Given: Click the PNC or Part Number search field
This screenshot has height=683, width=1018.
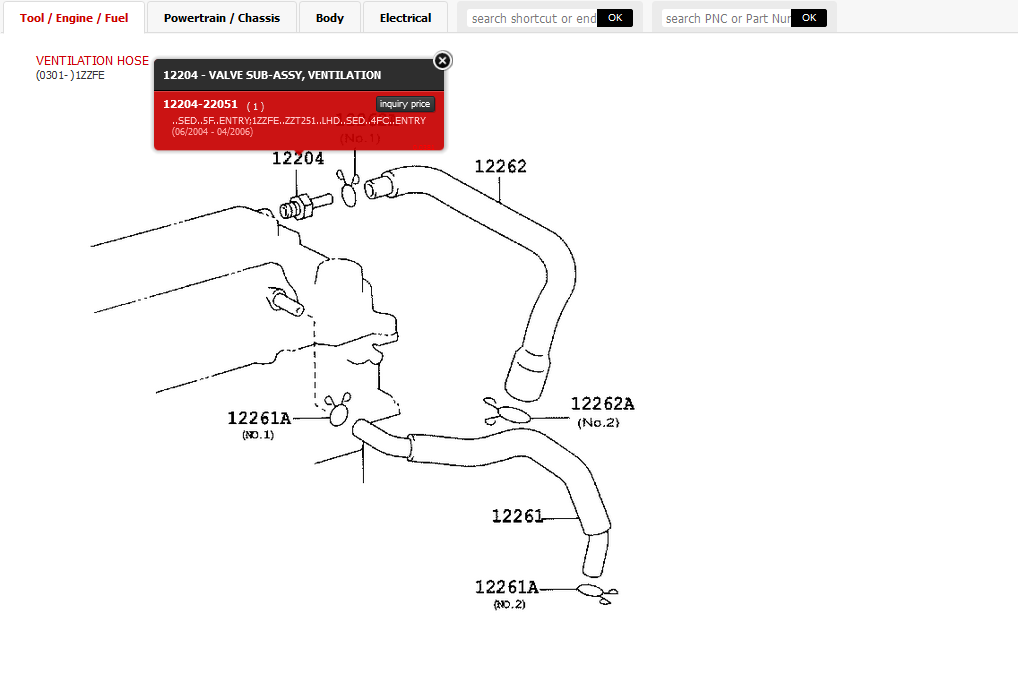Looking at the screenshot, I should tap(722, 17).
